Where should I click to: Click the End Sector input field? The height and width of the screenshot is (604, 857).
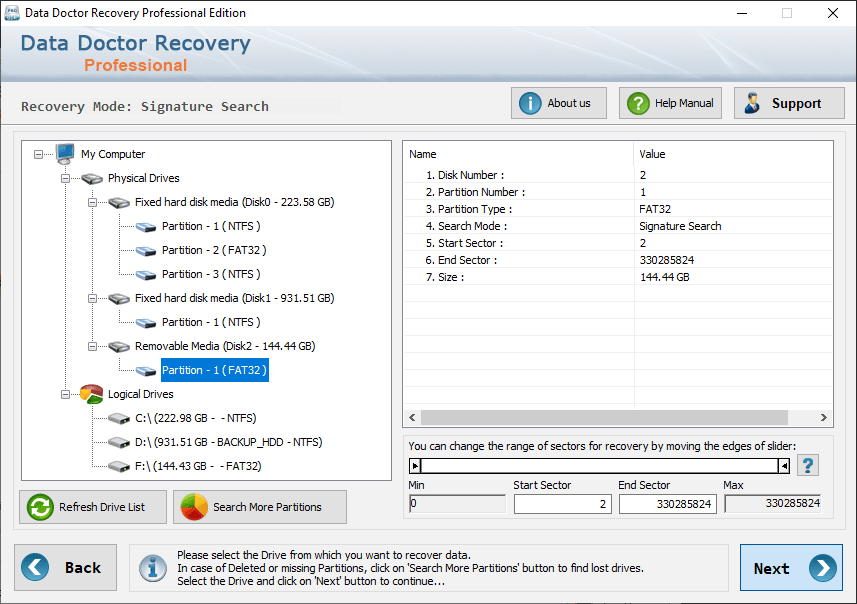tap(667, 504)
